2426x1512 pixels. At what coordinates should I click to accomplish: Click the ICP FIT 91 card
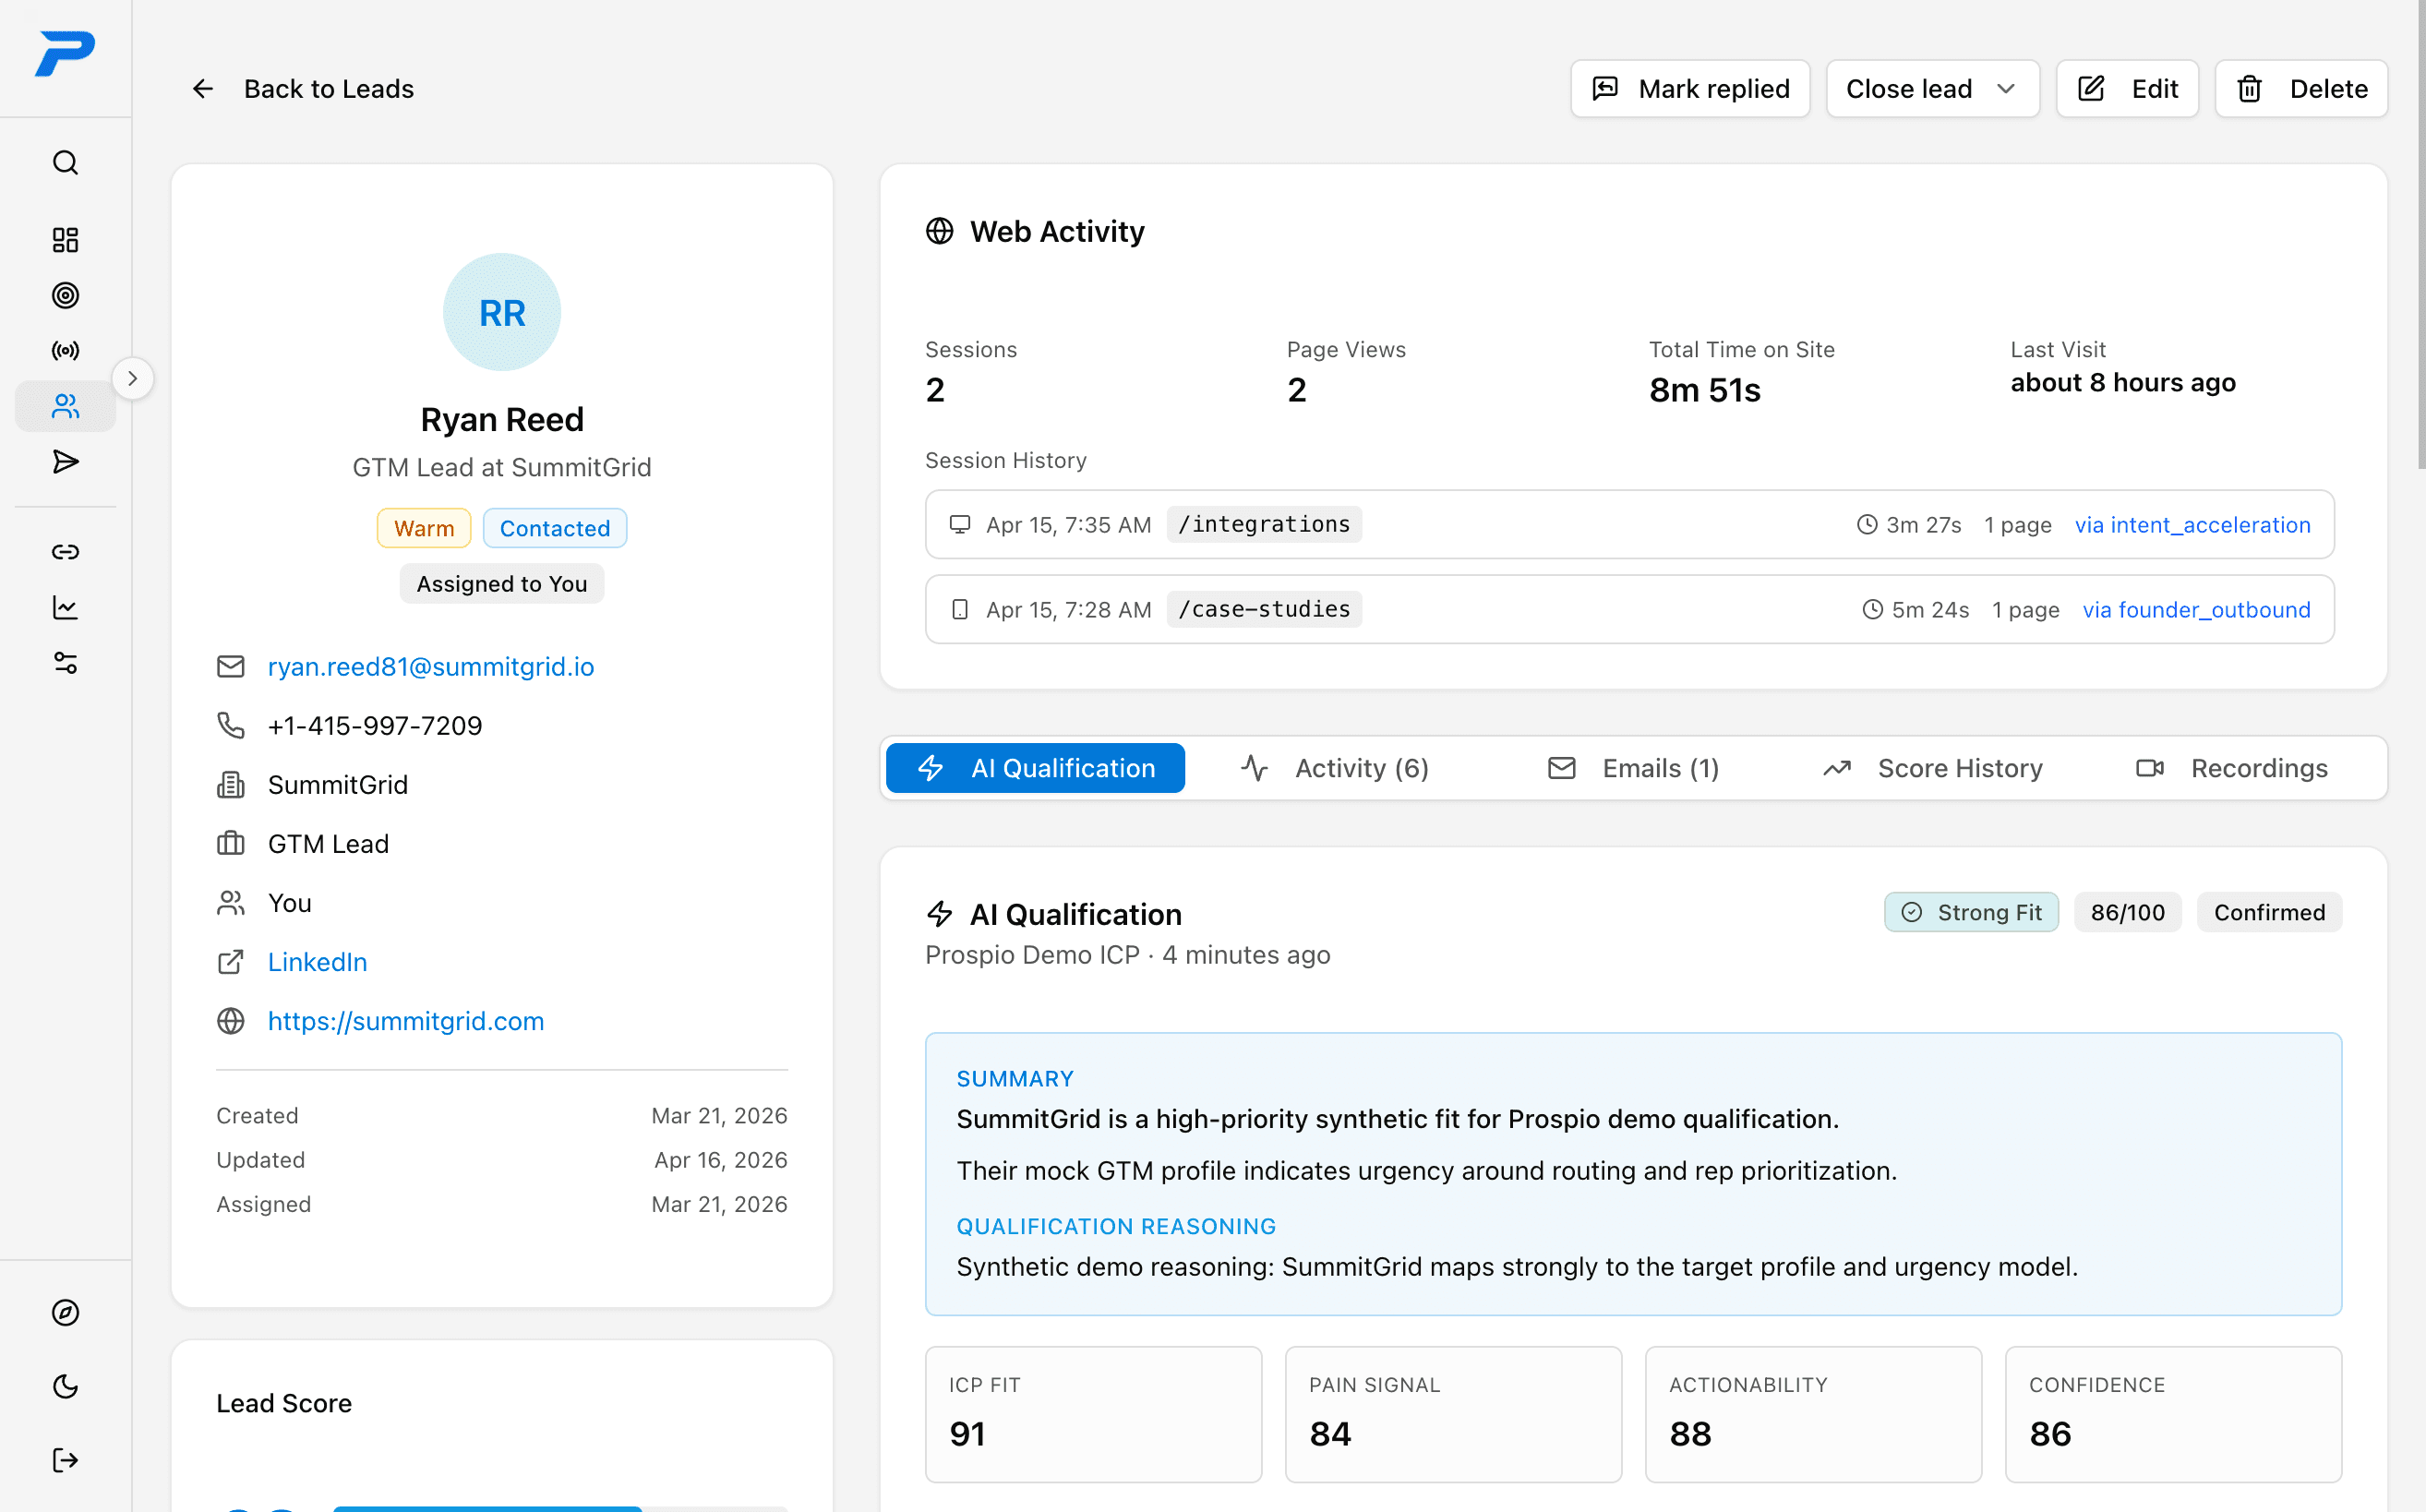pyautogui.click(x=1093, y=1414)
